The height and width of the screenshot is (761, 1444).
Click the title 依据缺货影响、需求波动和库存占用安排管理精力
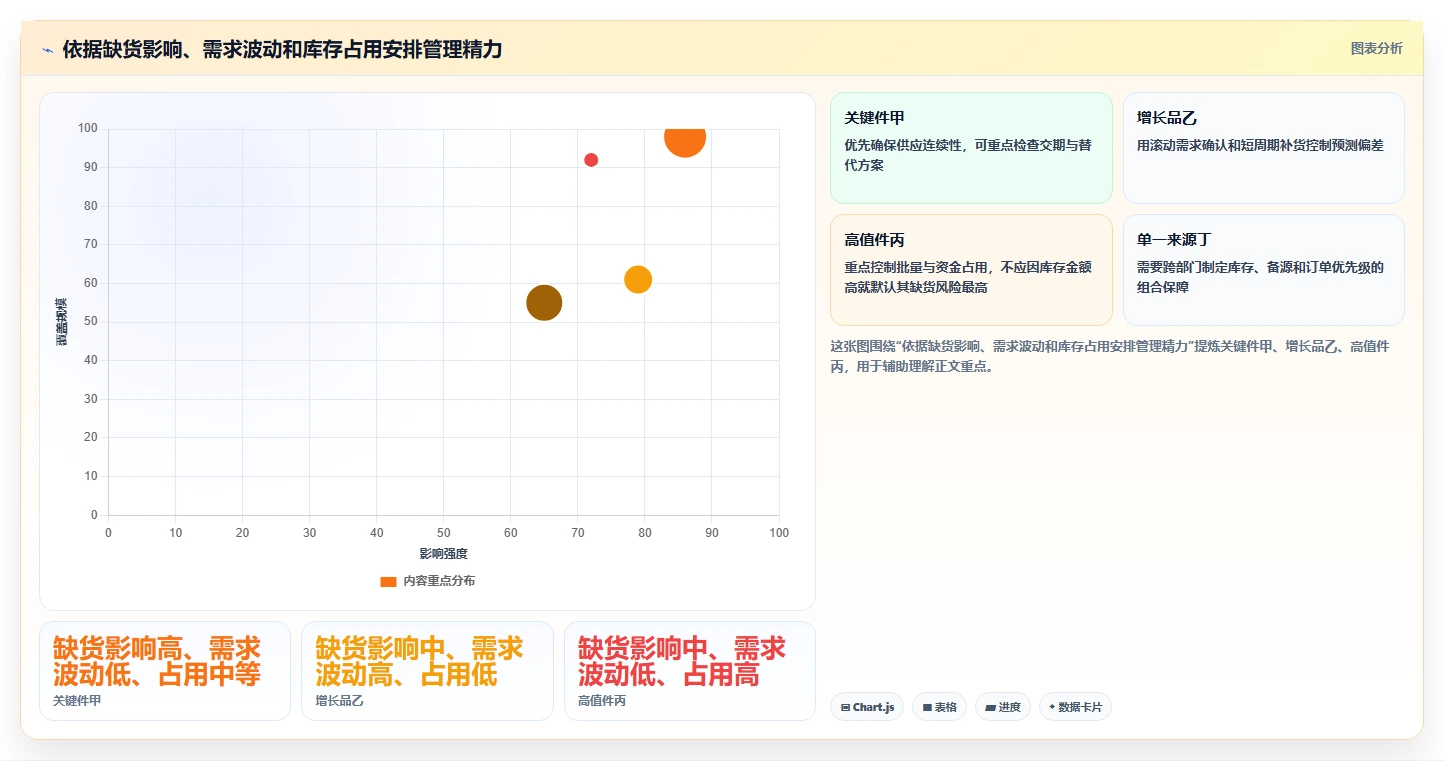[x=282, y=49]
